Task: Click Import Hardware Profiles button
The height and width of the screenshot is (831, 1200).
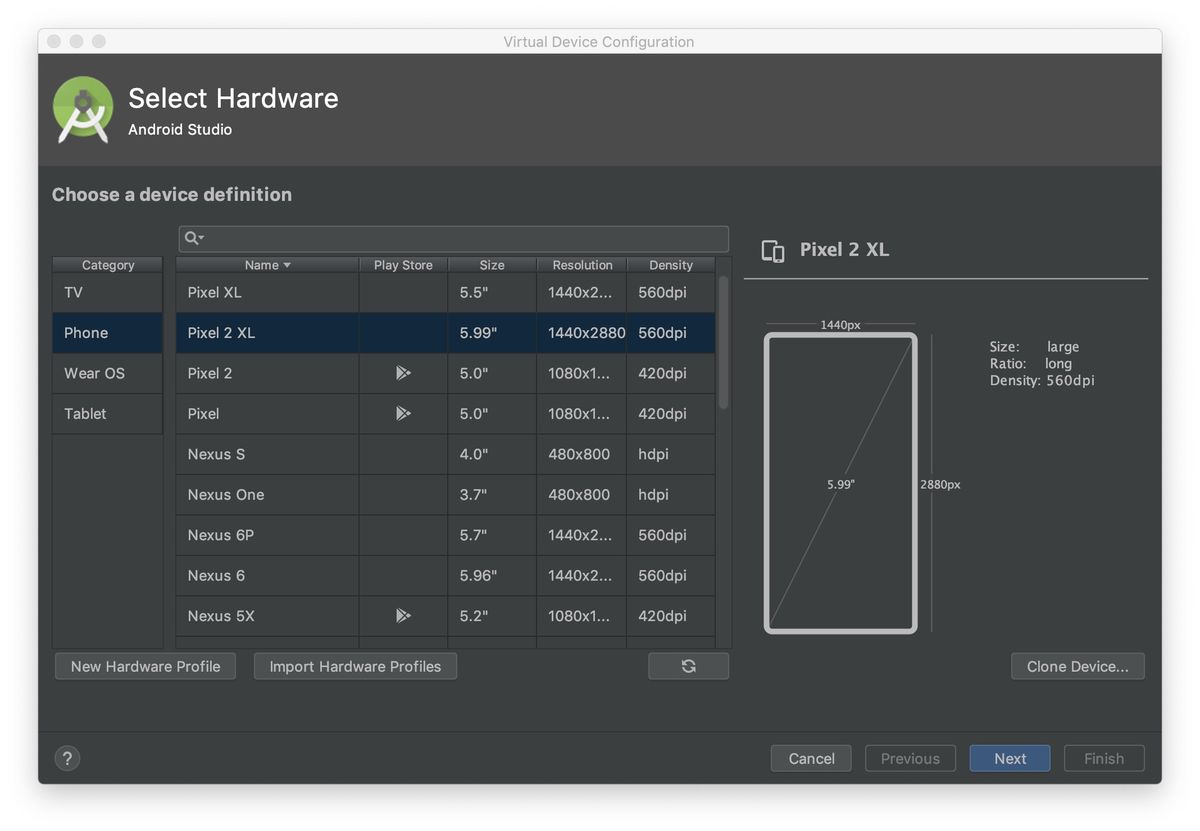Action: (x=355, y=666)
